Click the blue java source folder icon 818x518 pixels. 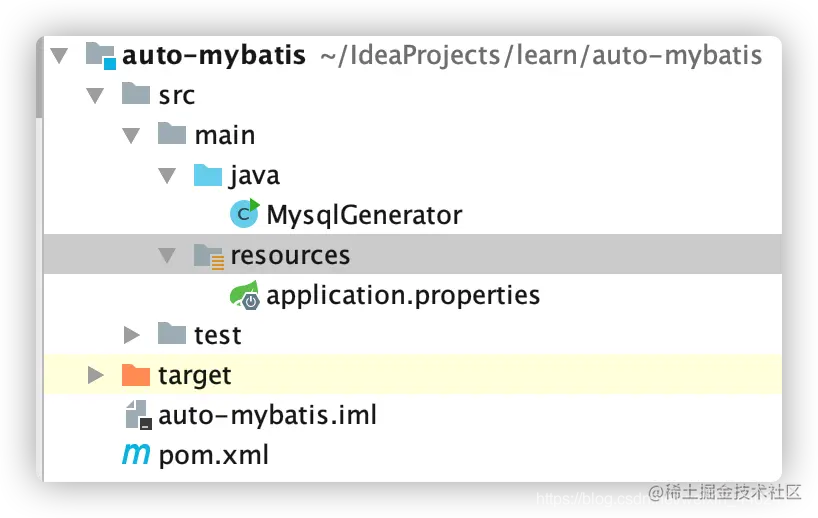[208, 175]
